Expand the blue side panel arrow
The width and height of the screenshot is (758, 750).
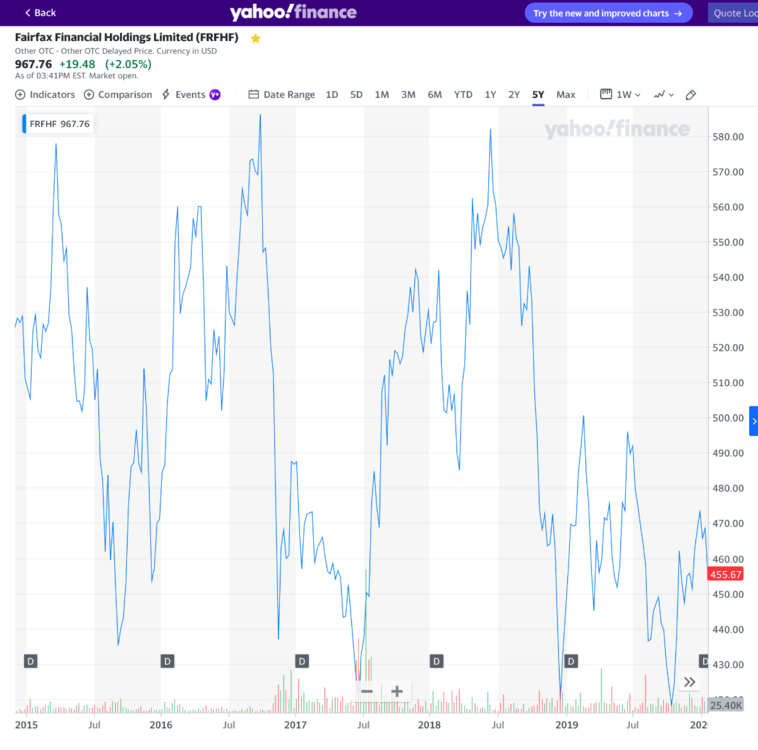coord(754,421)
